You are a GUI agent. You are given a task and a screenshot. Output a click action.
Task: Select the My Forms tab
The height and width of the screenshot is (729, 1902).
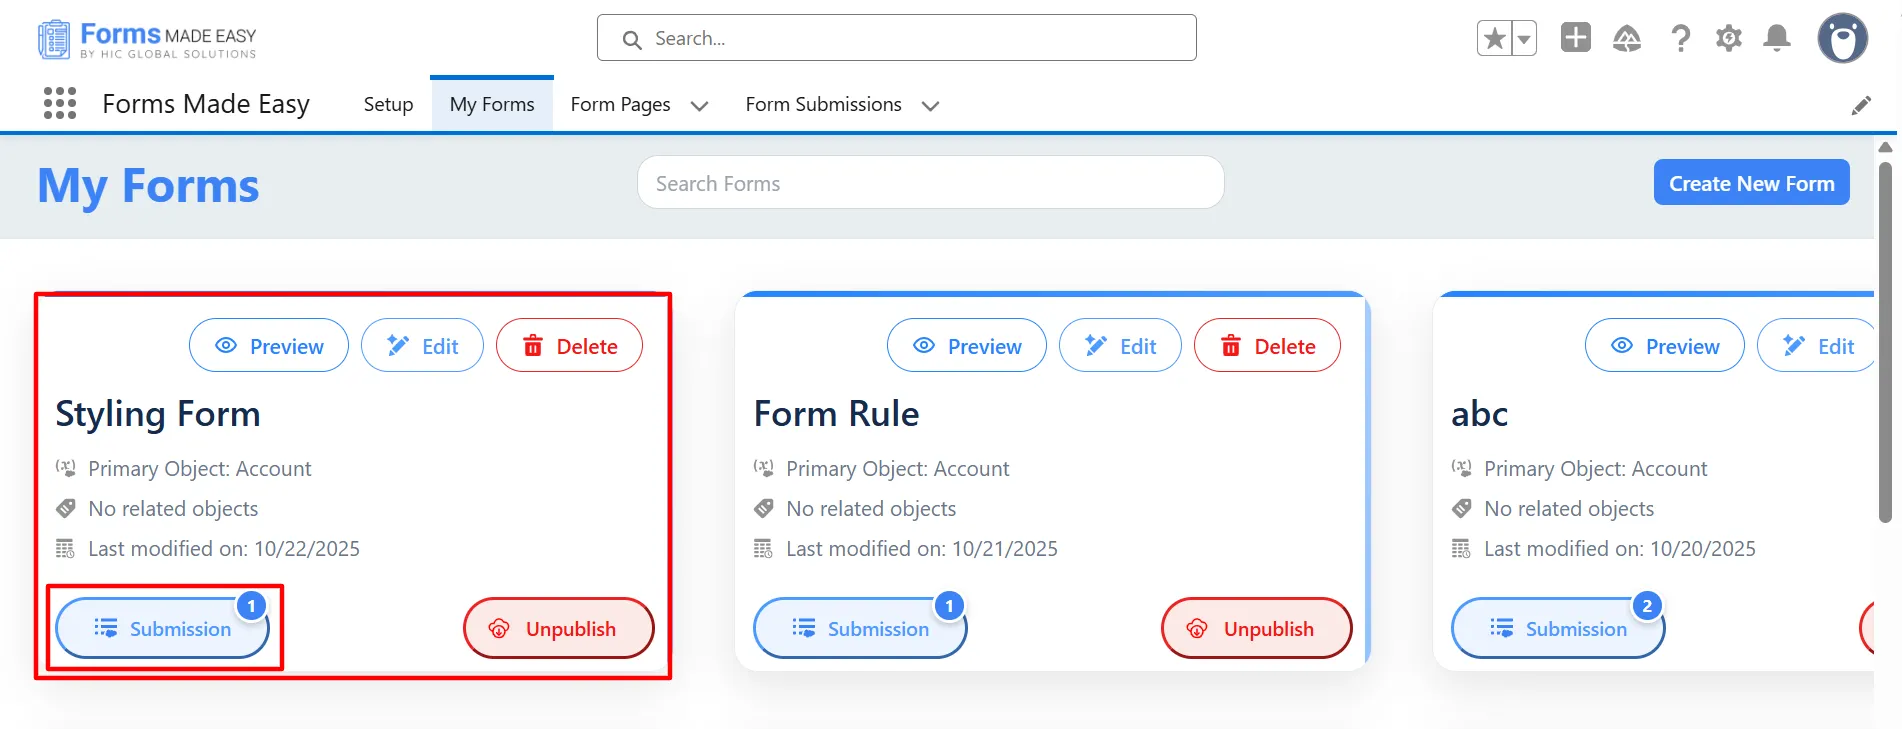pyautogui.click(x=492, y=104)
